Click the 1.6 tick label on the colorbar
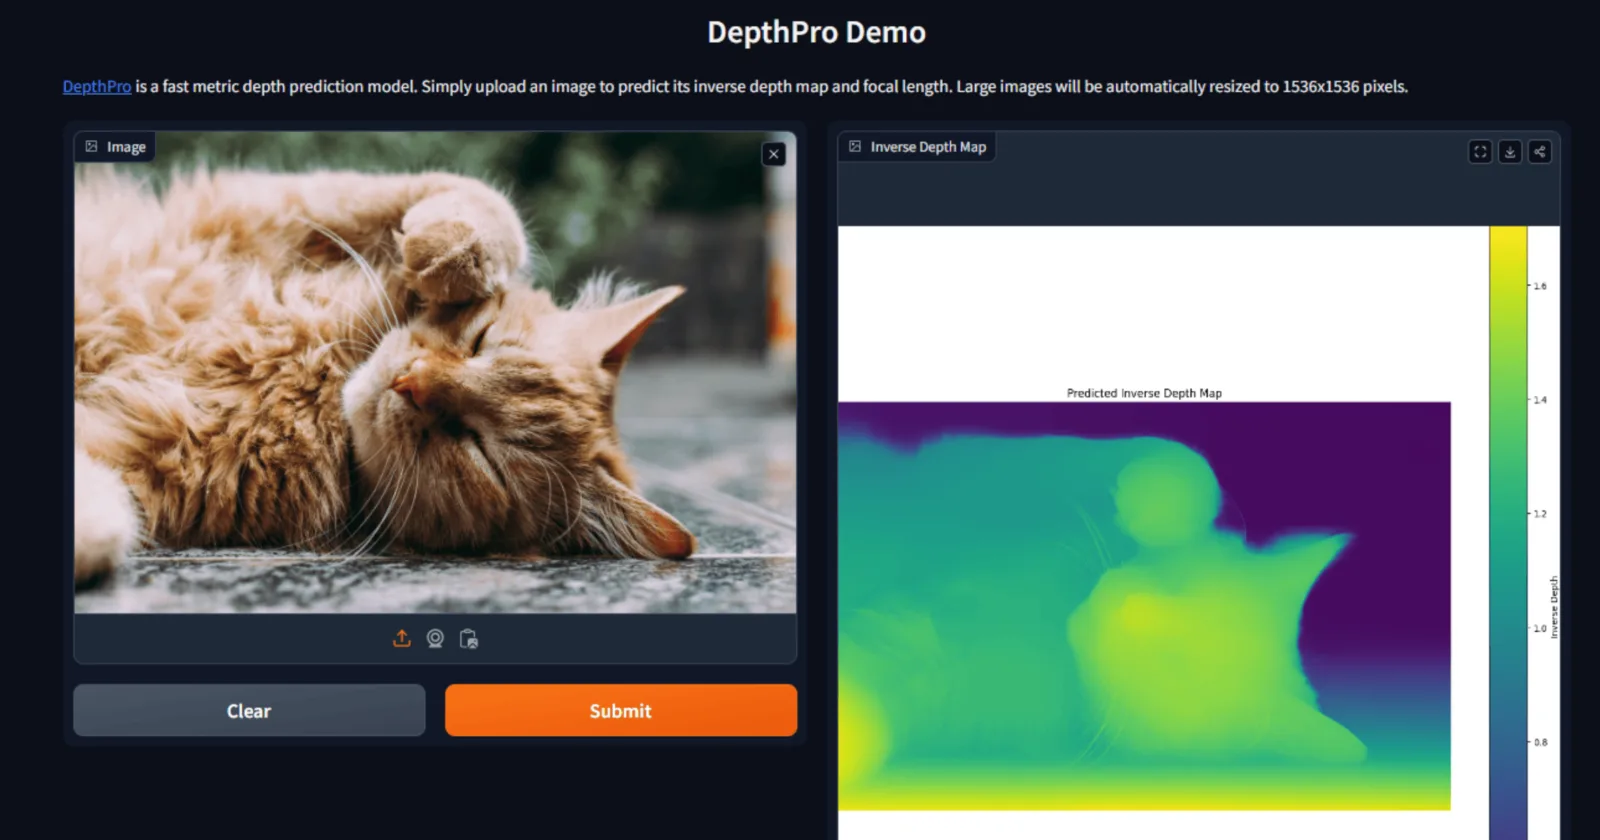 click(x=1540, y=286)
